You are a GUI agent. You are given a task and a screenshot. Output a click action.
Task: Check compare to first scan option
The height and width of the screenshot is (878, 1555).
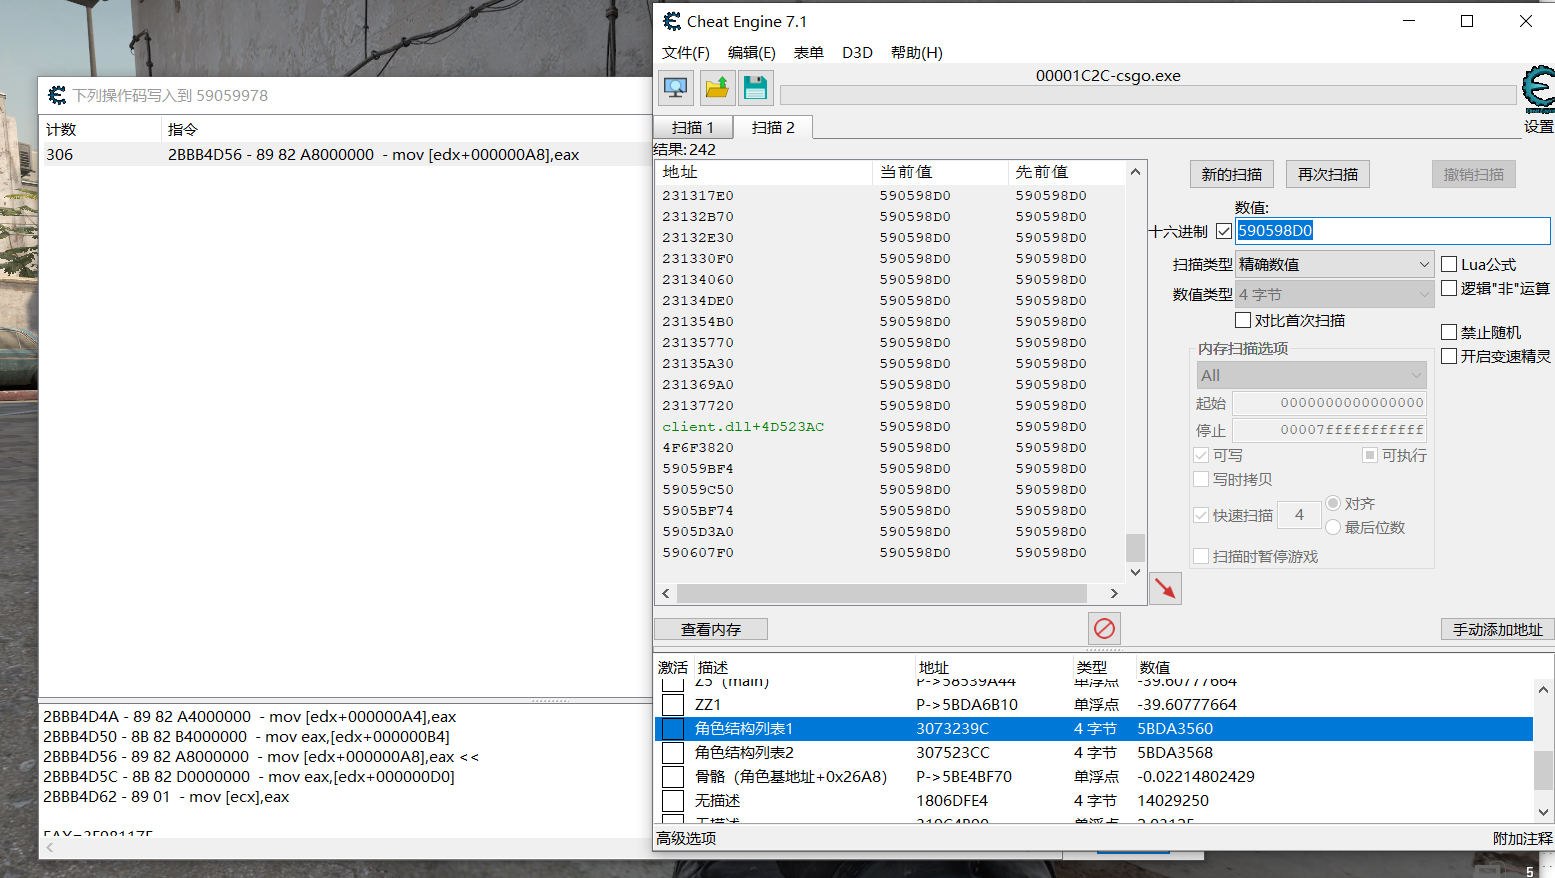pos(1243,320)
